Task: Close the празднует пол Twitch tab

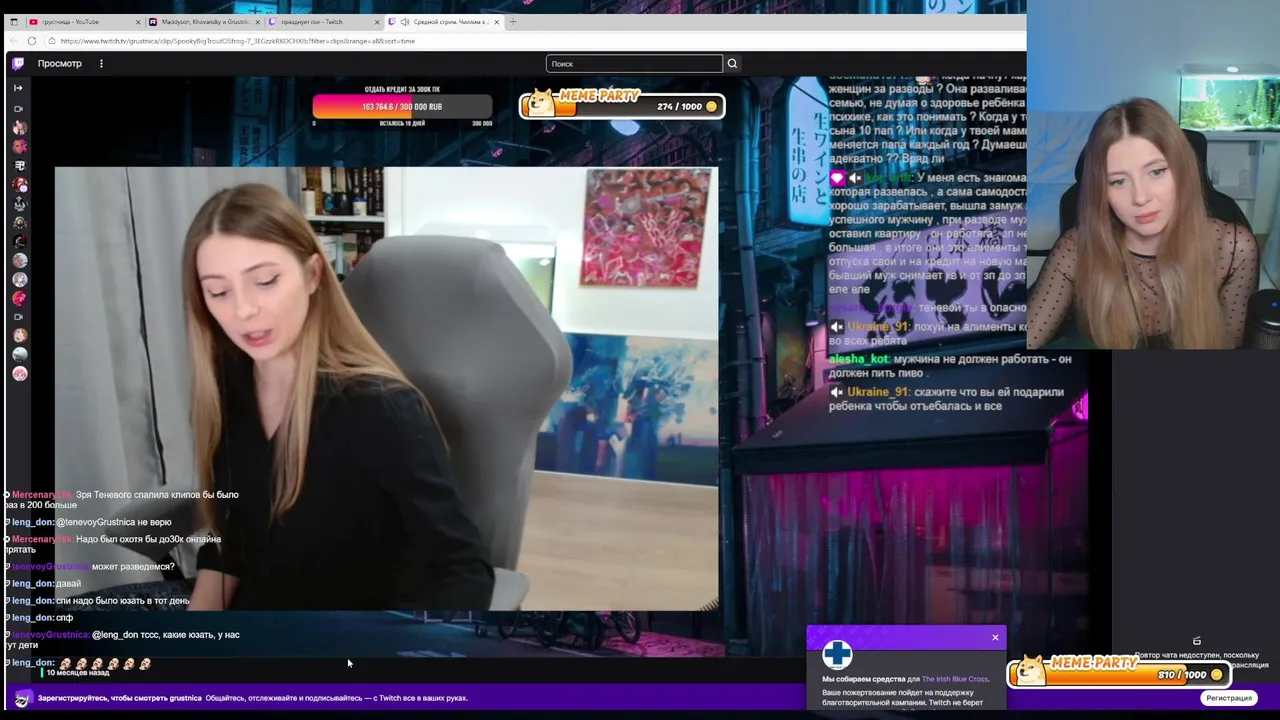Action: click(x=377, y=21)
